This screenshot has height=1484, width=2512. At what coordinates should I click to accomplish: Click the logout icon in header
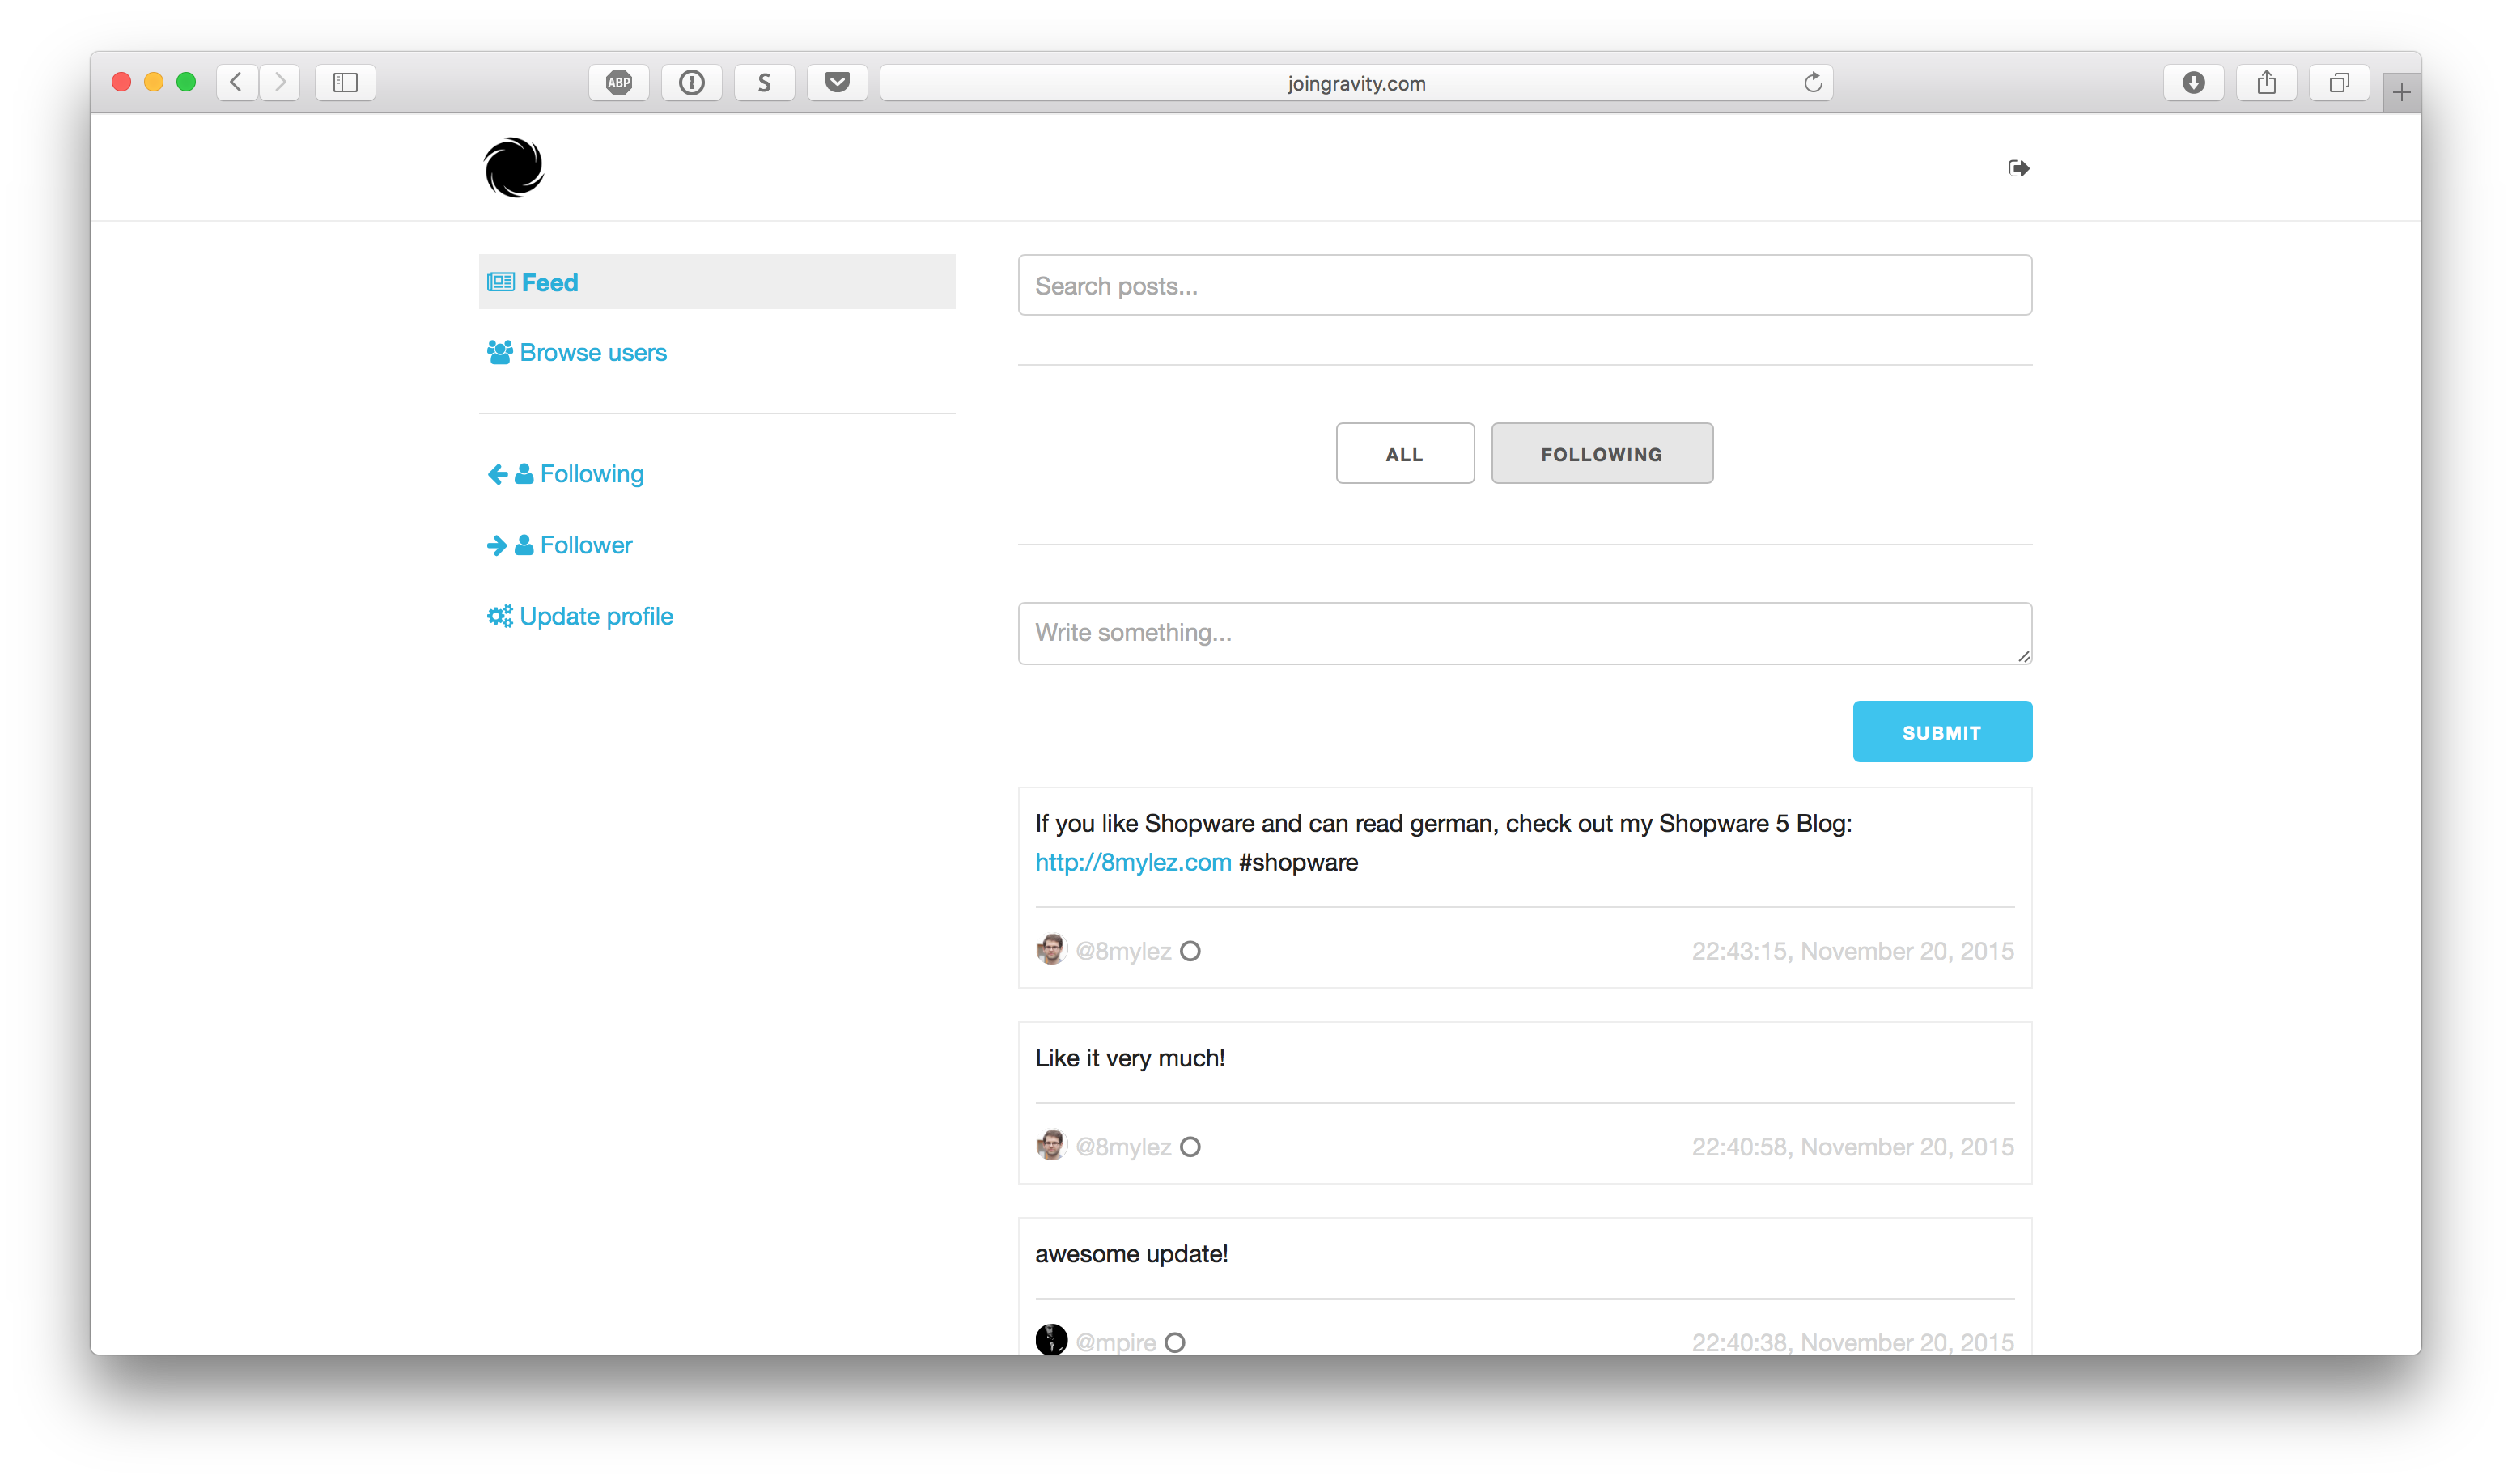click(2018, 168)
